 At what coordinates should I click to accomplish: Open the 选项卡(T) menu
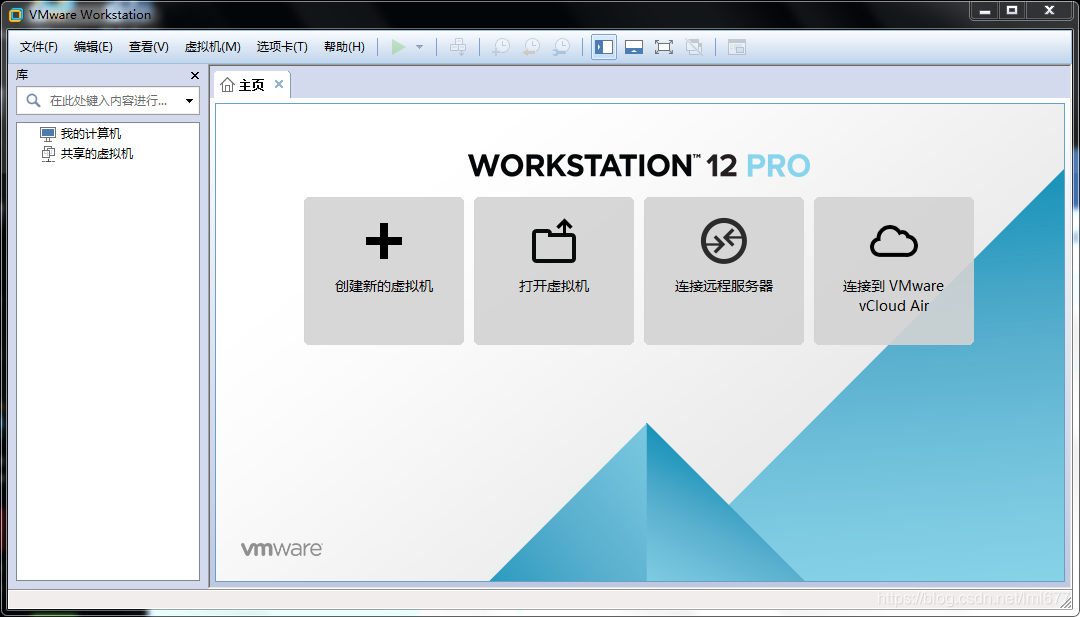[x=282, y=47]
